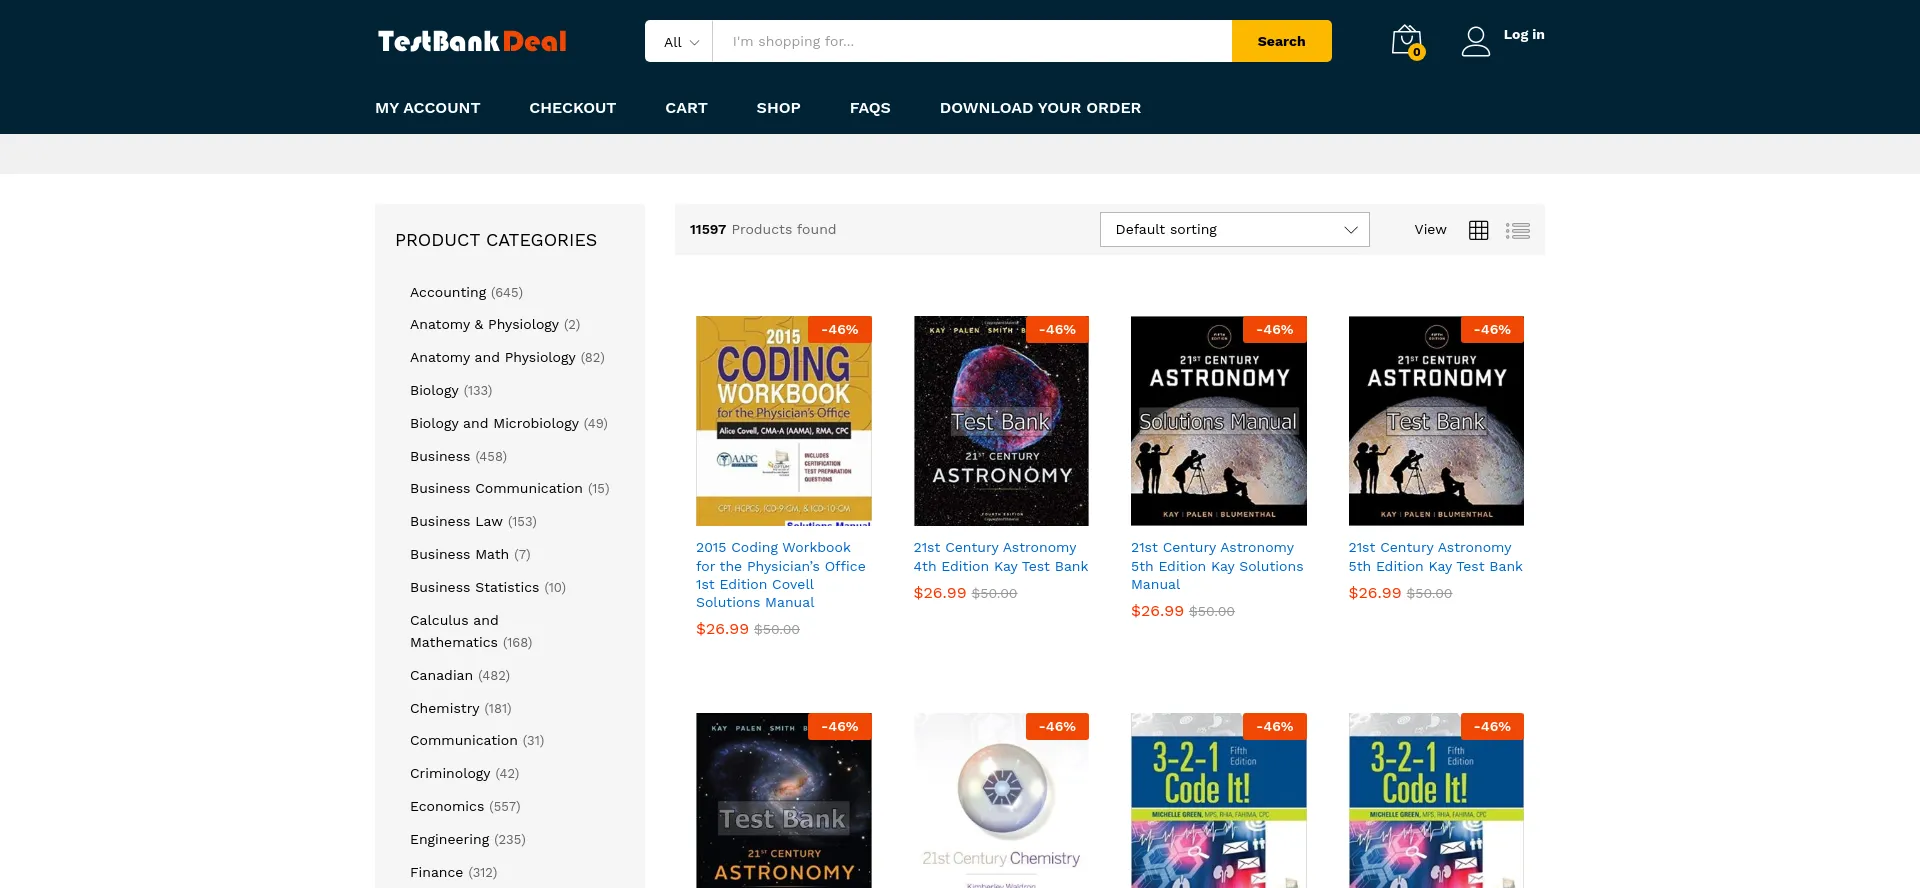The height and width of the screenshot is (888, 1920).
Task: Click the 'I'm shopping for' search field
Action: point(970,42)
